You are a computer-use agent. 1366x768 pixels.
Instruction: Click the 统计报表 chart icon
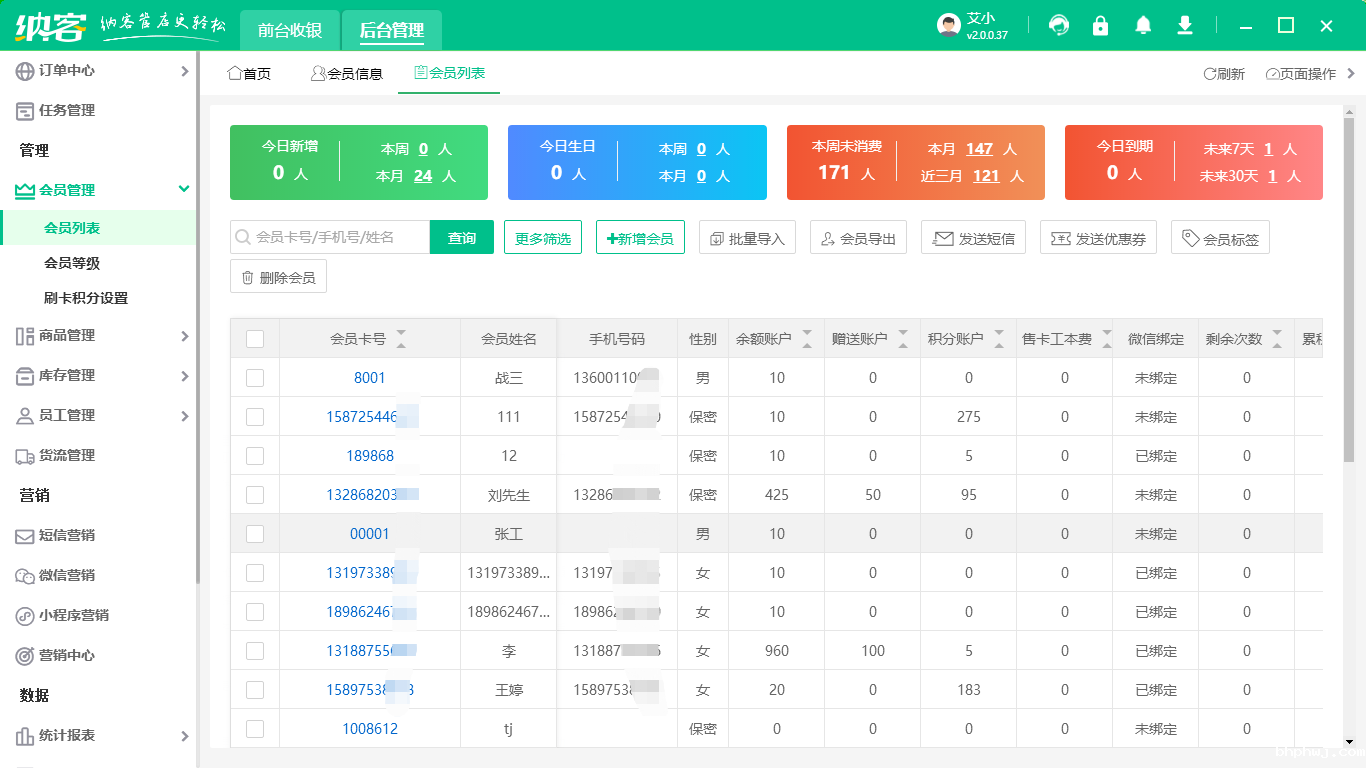pos(25,736)
